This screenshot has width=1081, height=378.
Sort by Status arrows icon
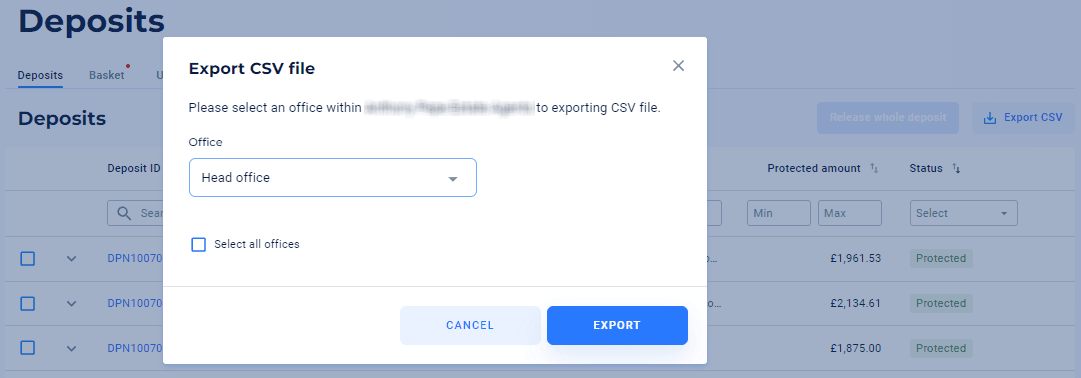[956, 168]
